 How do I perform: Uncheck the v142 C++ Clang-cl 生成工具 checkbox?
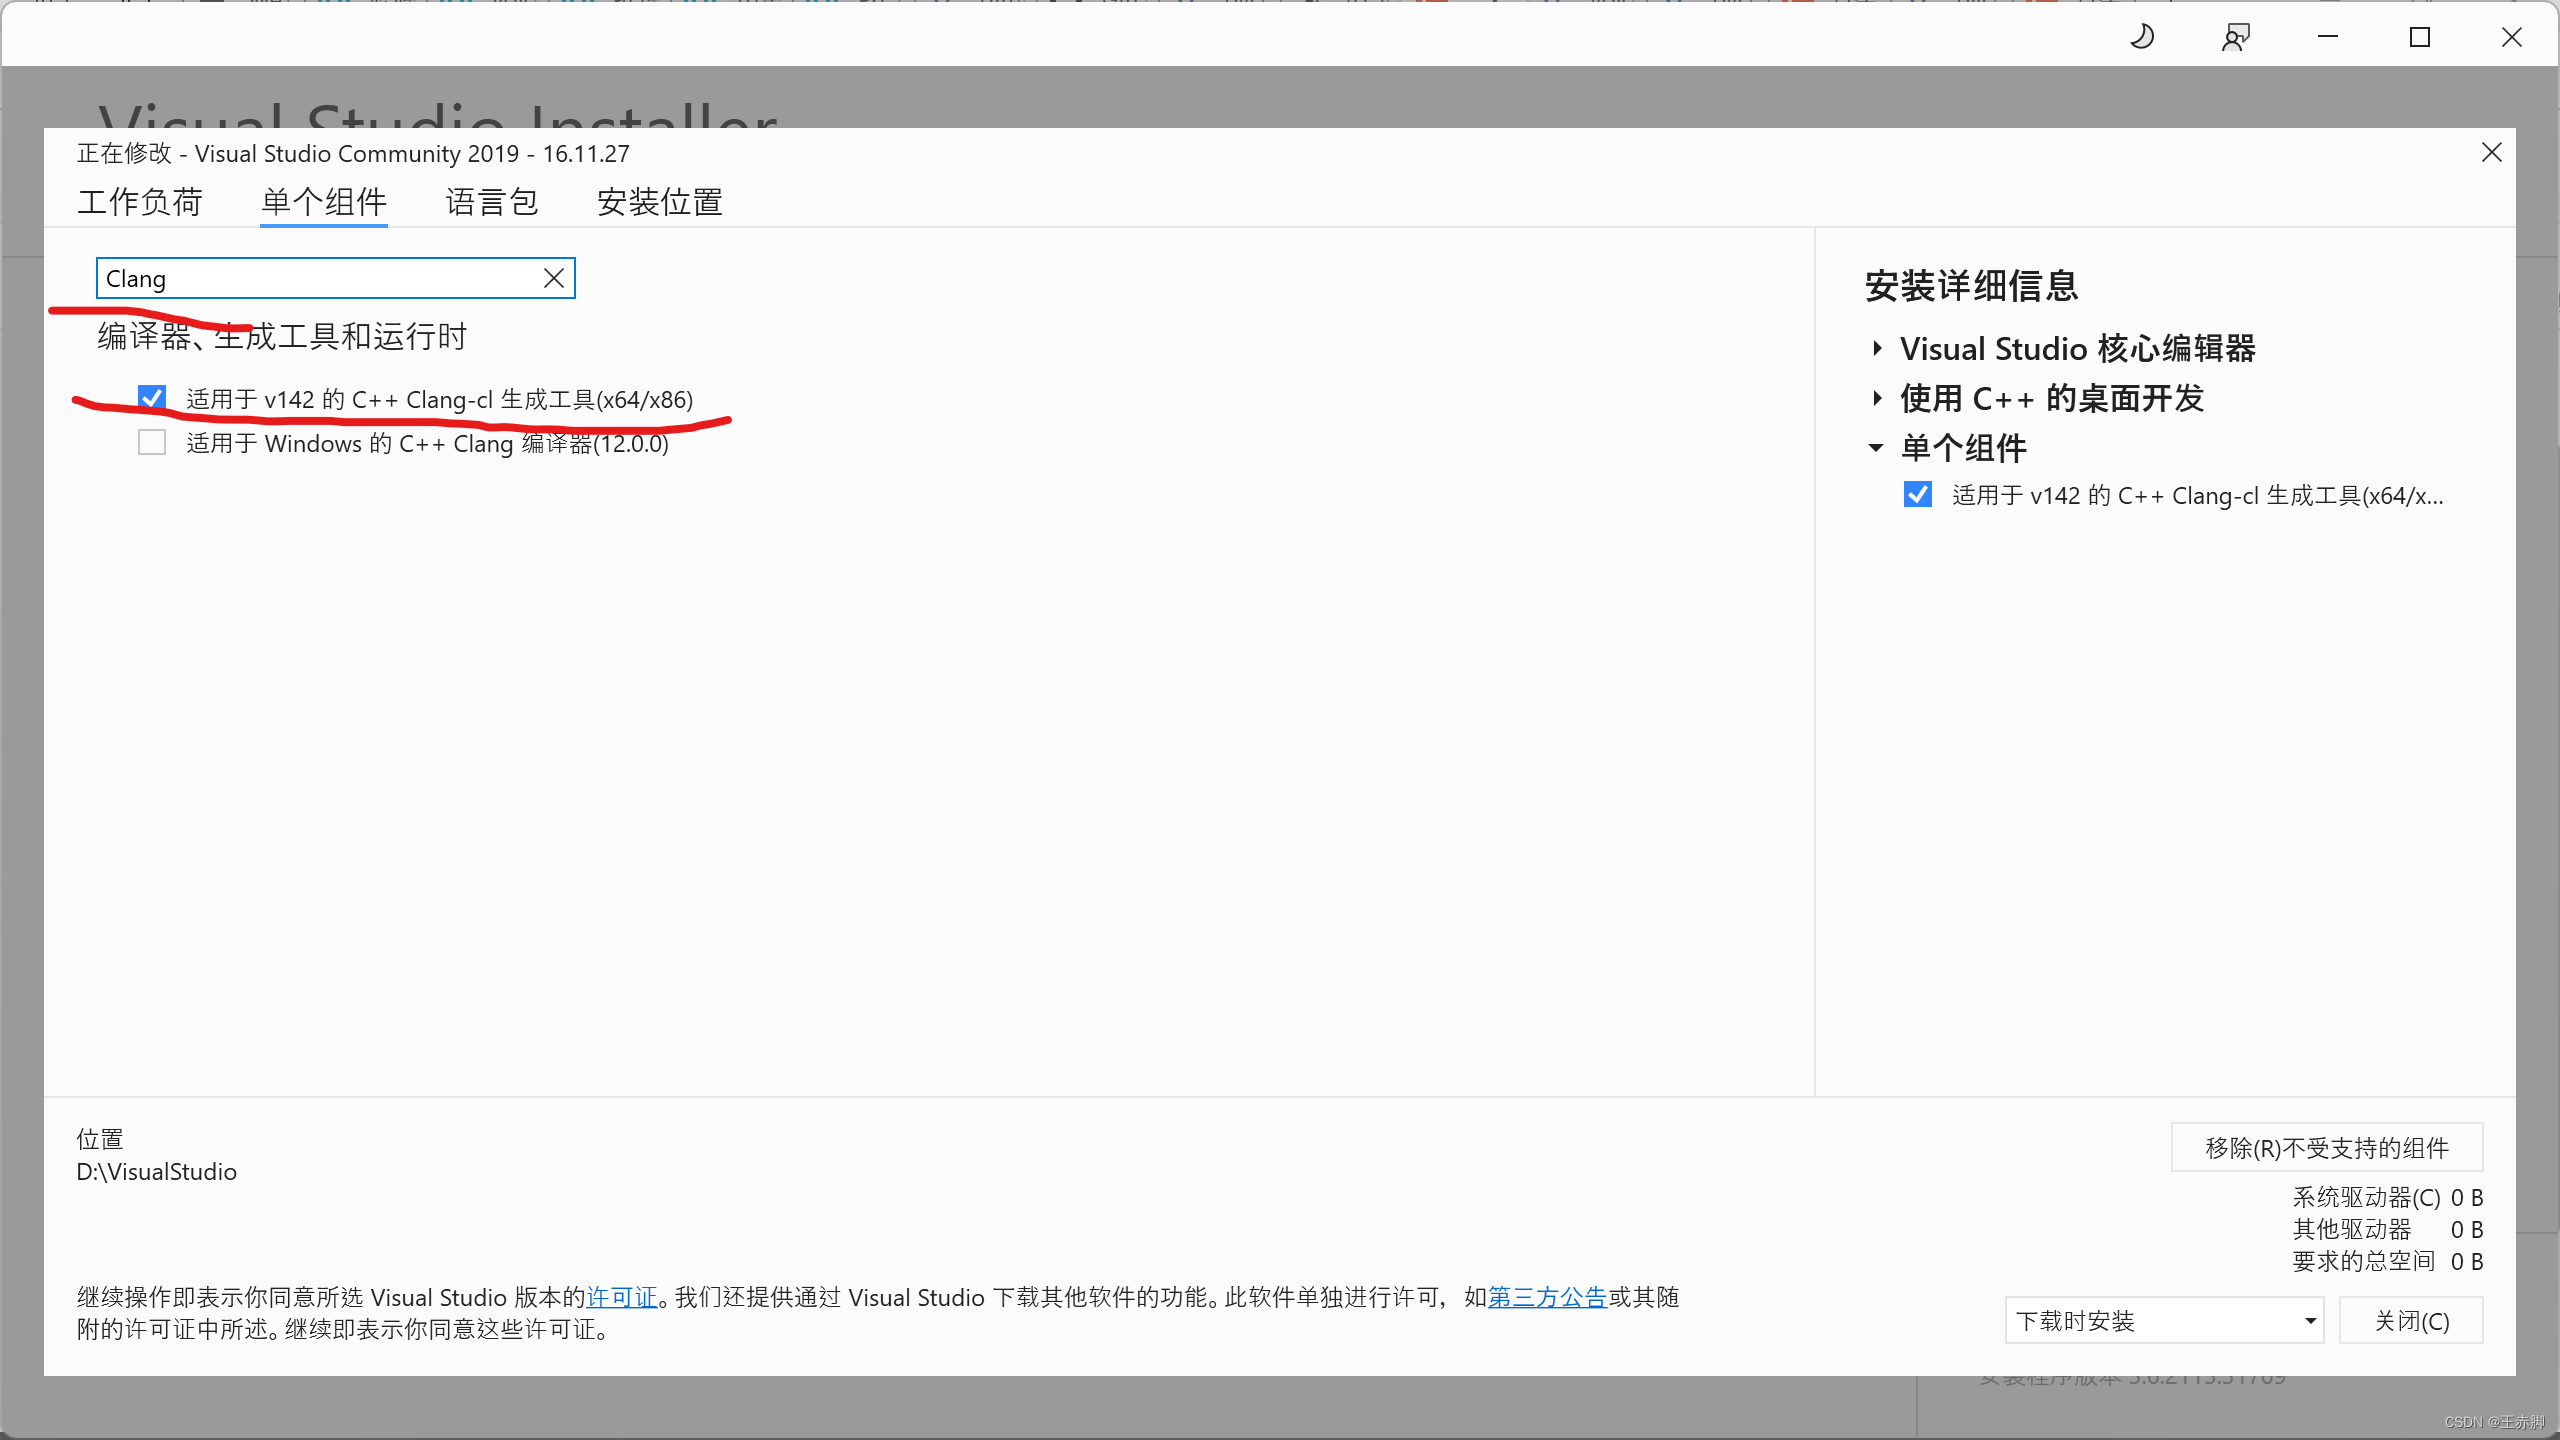click(x=152, y=398)
